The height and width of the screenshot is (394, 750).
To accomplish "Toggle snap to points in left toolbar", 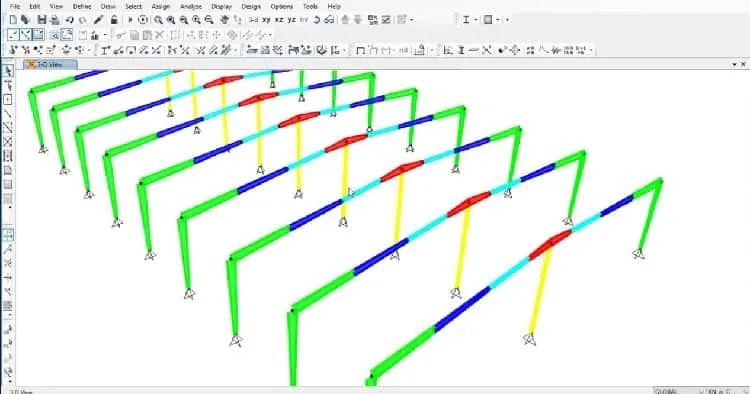I will [8, 235].
